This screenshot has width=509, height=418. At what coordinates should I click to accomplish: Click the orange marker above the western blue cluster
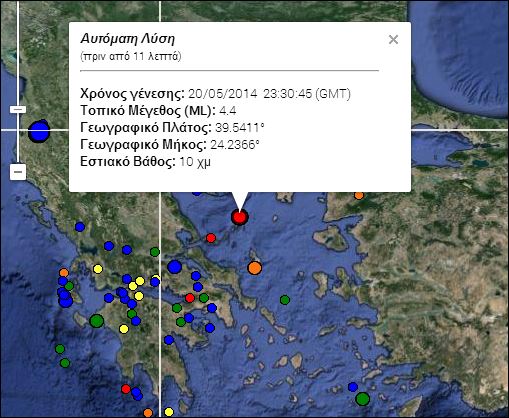[64, 273]
